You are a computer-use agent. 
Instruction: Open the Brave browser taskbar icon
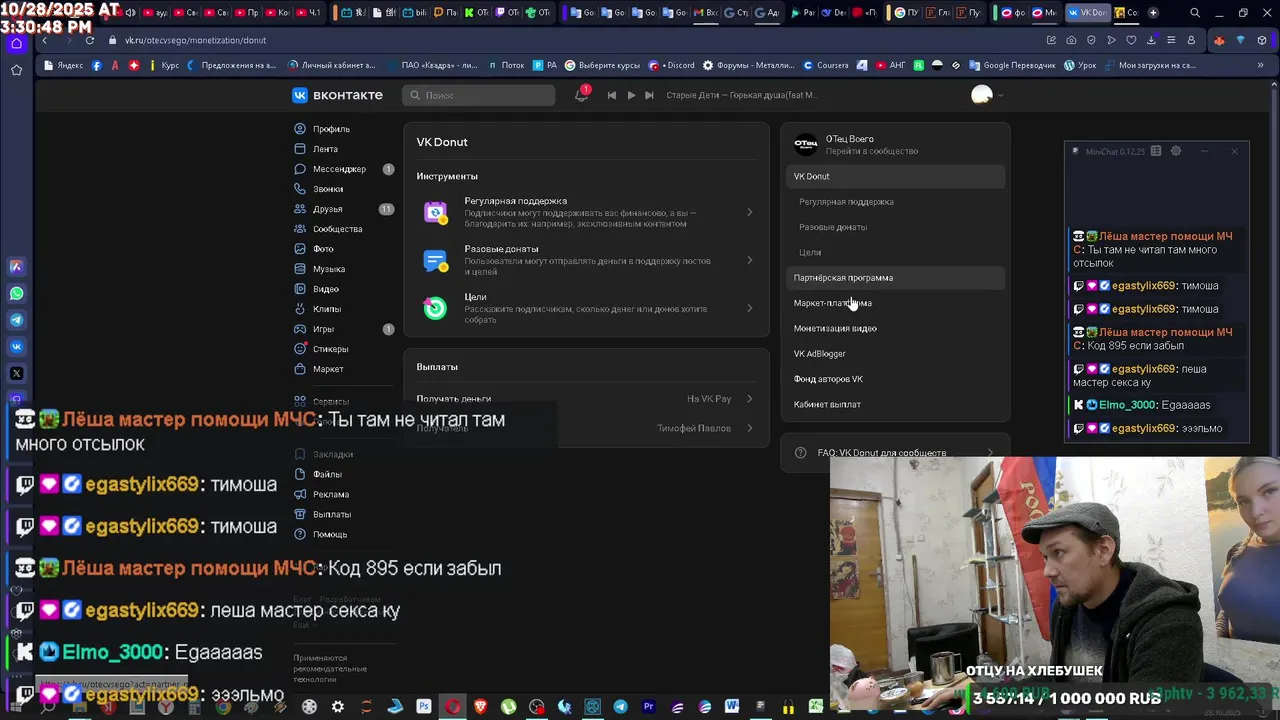point(480,707)
